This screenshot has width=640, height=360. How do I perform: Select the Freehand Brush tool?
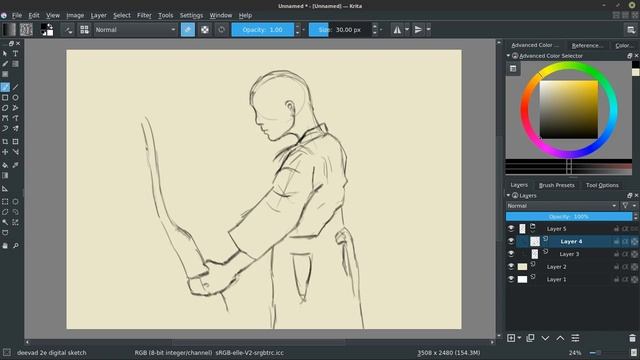pos(5,87)
